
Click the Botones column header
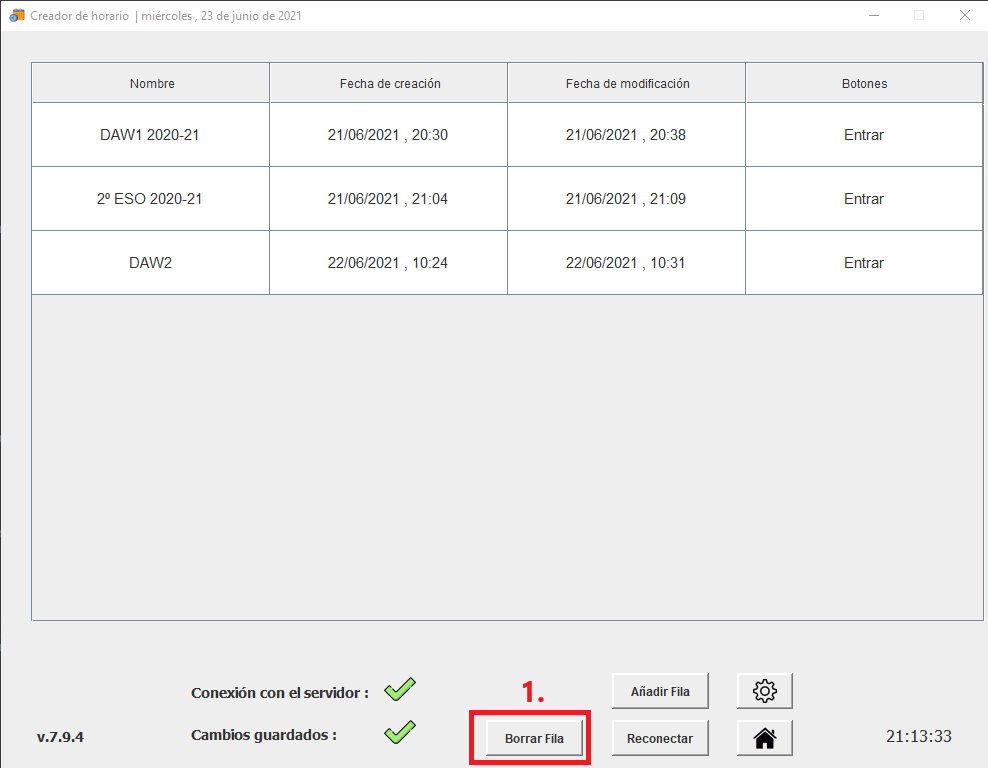coord(864,84)
